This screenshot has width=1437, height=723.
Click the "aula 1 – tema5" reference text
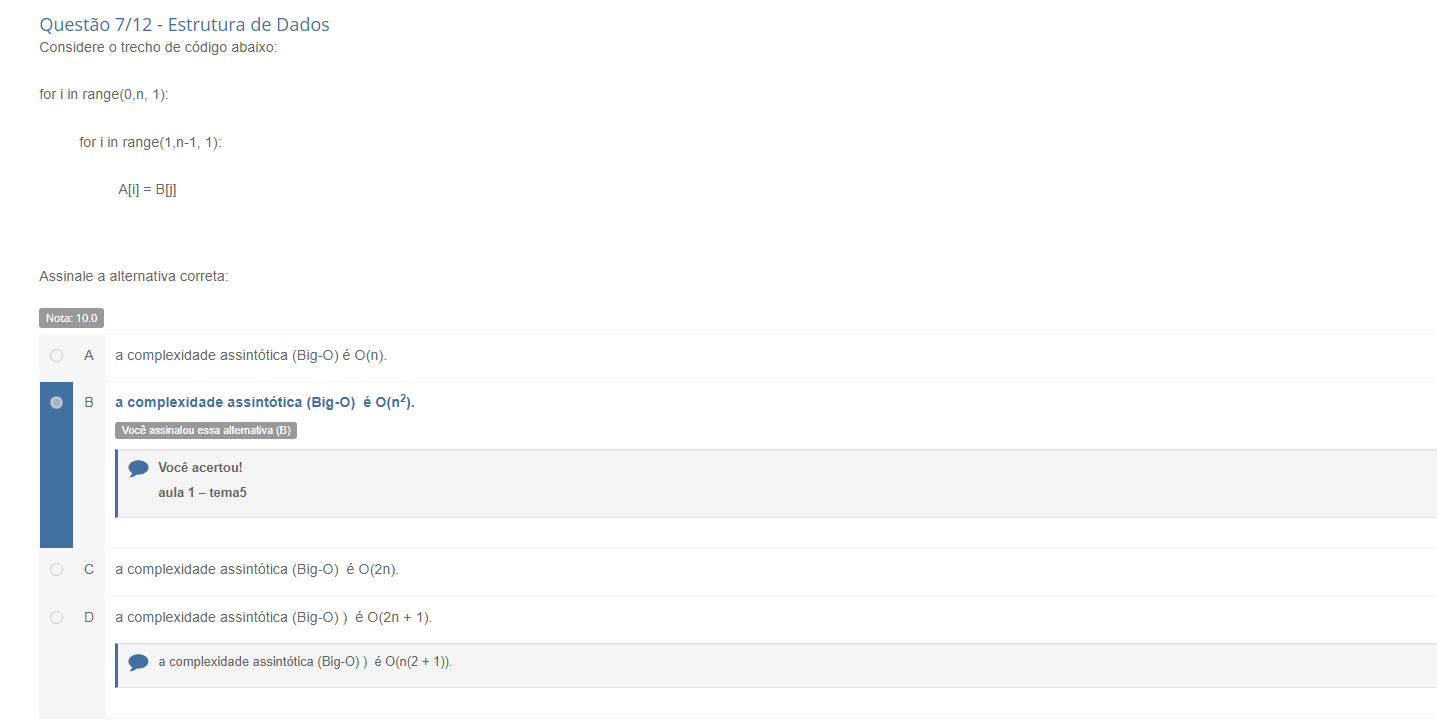click(202, 493)
